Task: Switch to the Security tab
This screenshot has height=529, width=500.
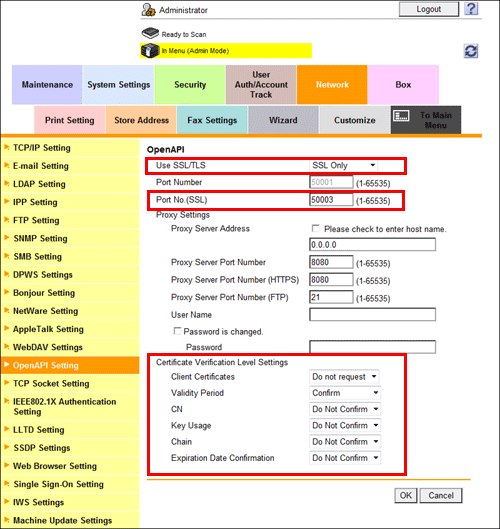Action: [190, 85]
